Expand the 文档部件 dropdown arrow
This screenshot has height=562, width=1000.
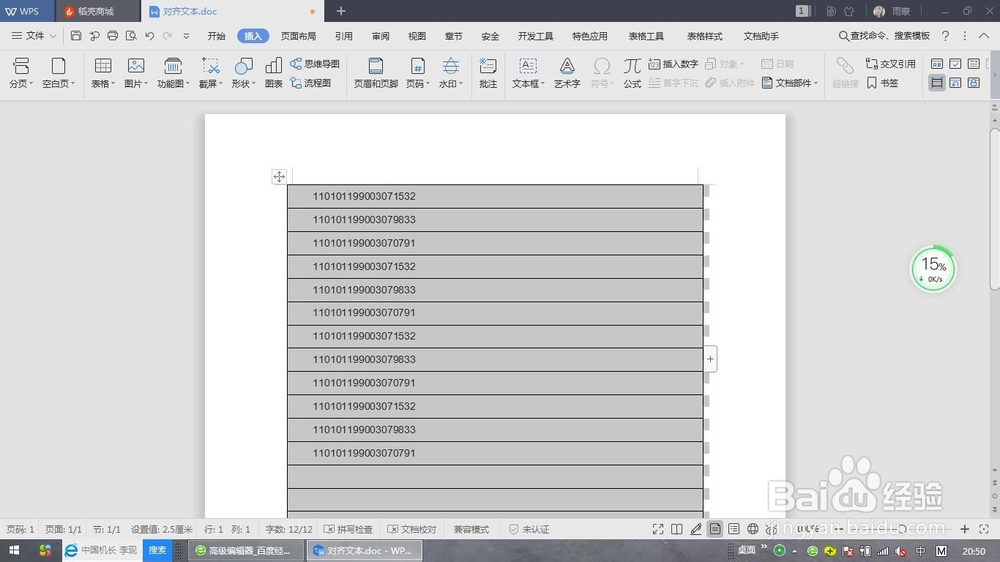point(816,84)
